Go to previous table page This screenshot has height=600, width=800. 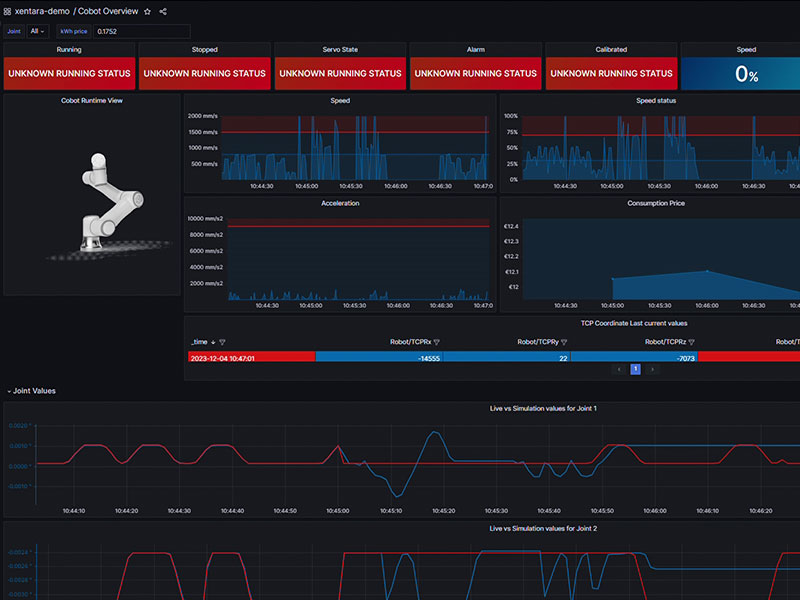click(619, 369)
